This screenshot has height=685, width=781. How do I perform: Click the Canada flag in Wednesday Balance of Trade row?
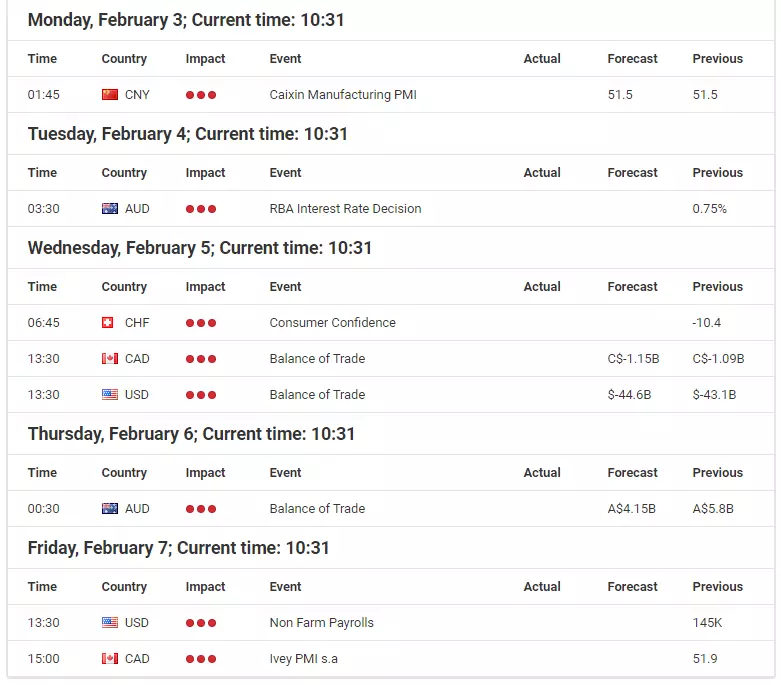(110, 359)
